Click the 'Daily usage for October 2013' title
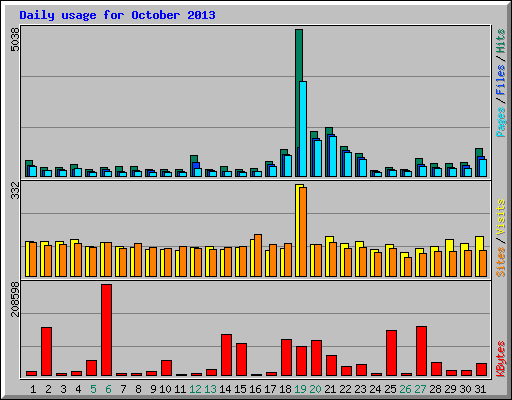This screenshot has width=512, height=400. [117, 15]
